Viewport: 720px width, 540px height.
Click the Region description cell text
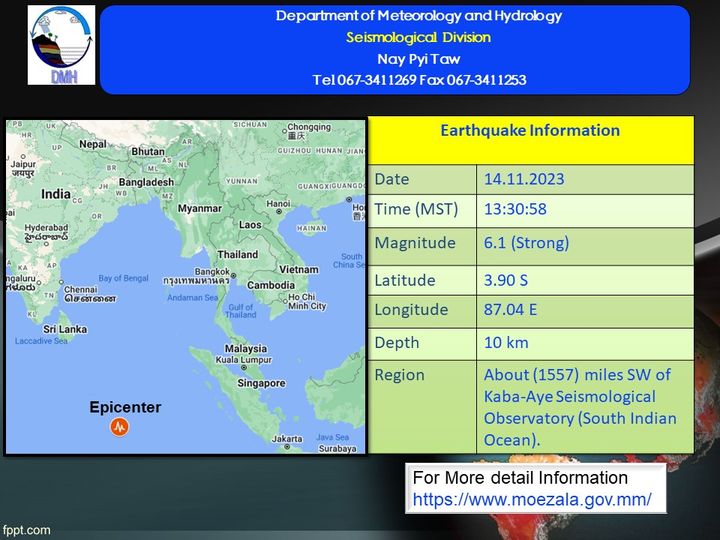click(x=579, y=407)
